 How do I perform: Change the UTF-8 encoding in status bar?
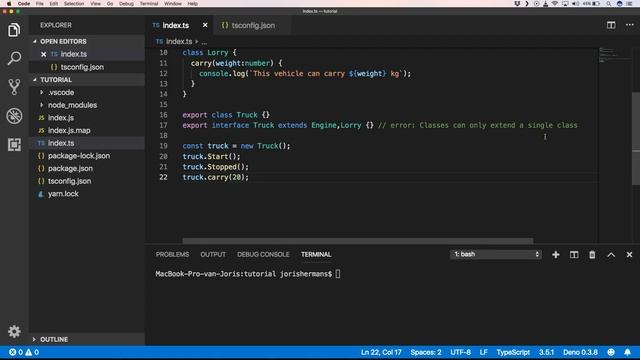[460, 352]
